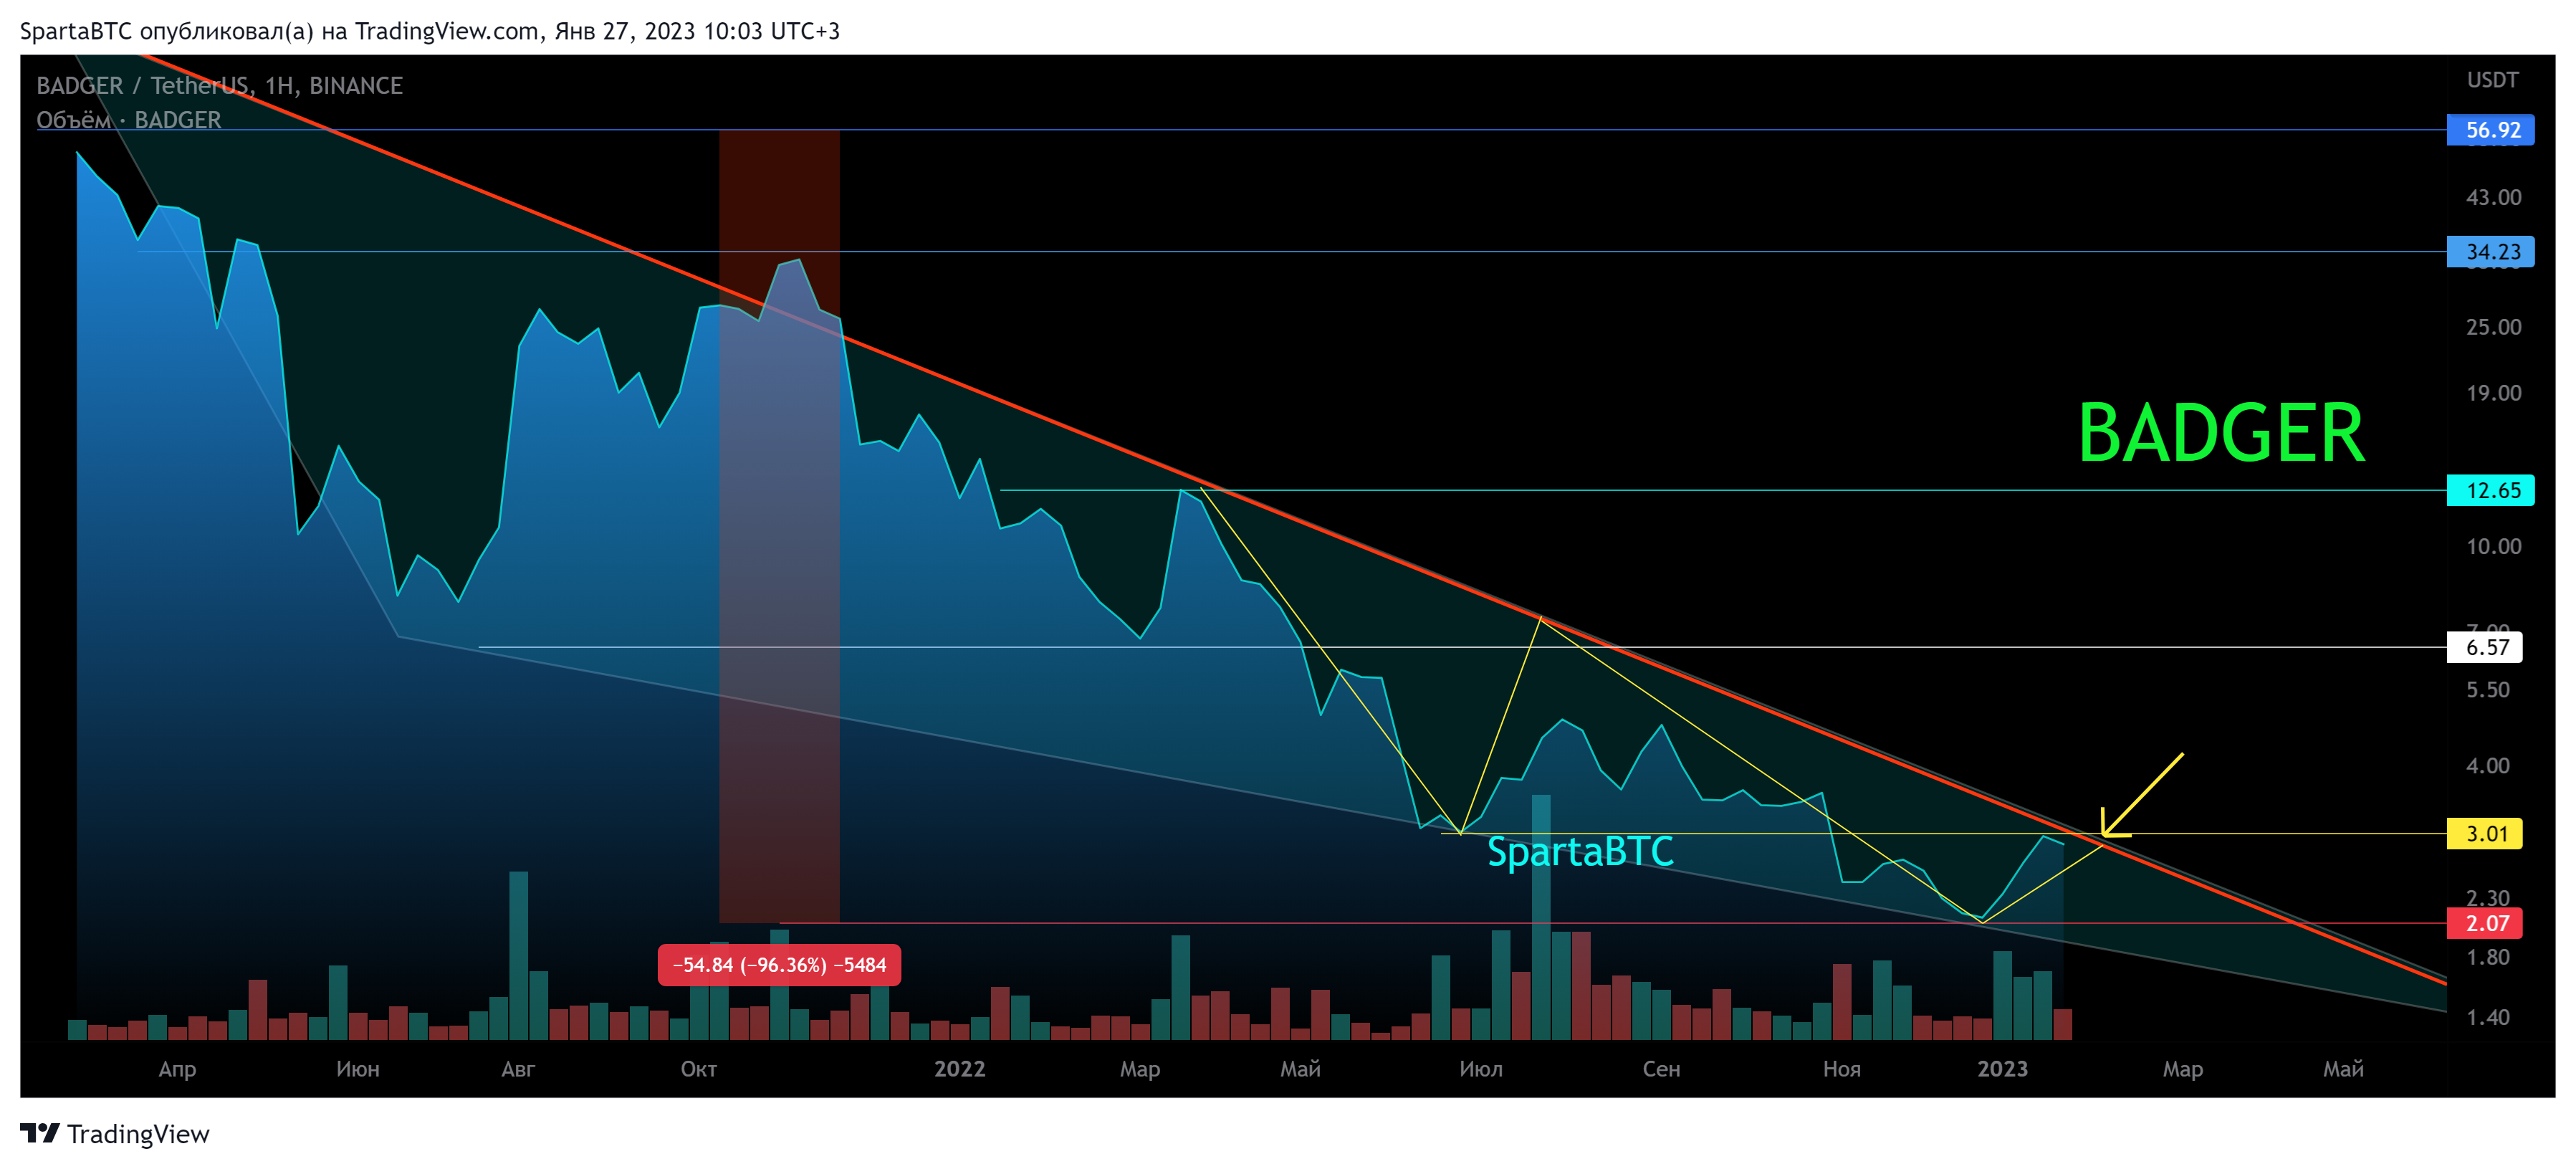Click the SpartaBTC publication header text
Screen dimensions: 2576x1169
tap(430, 31)
